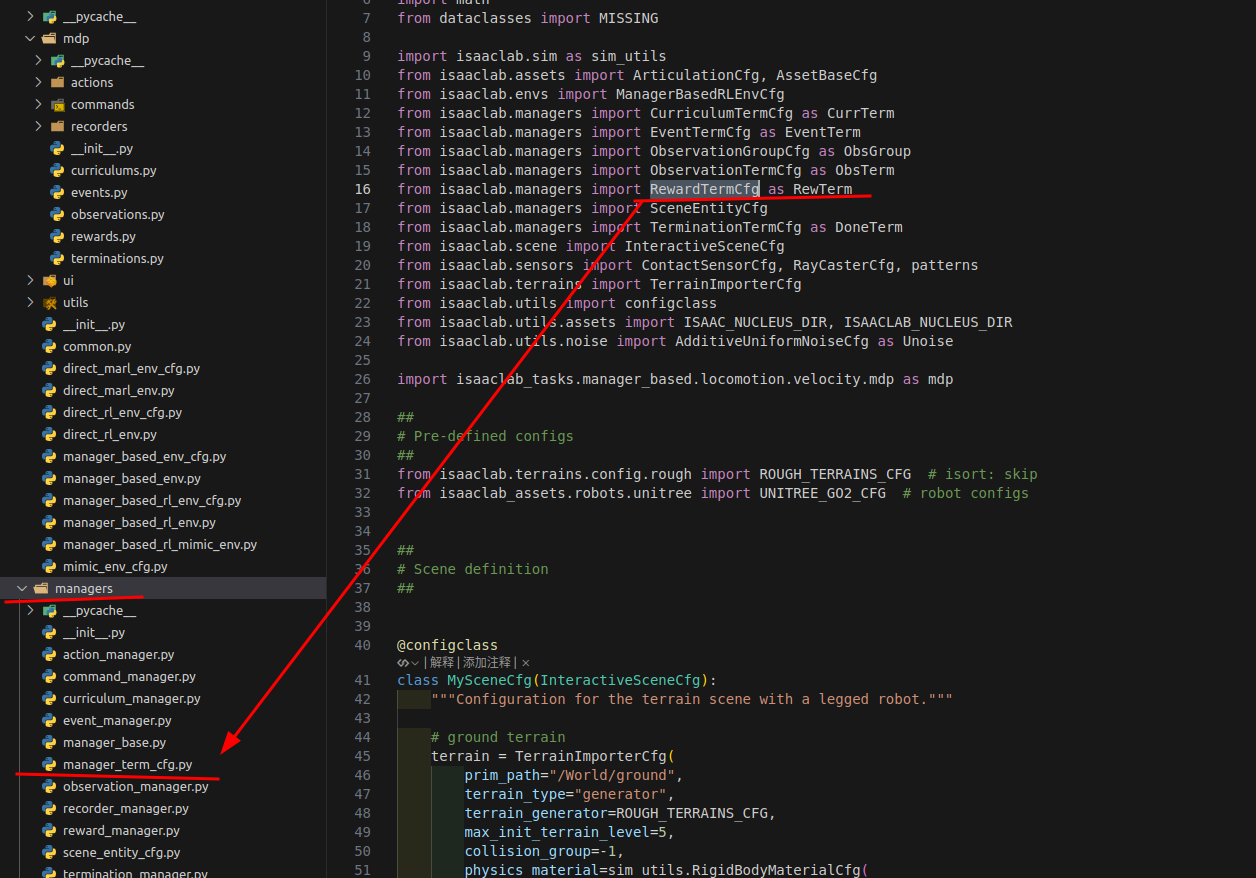This screenshot has height=878, width=1256.
Task: Click the commands folder icon
Action: 57,105
